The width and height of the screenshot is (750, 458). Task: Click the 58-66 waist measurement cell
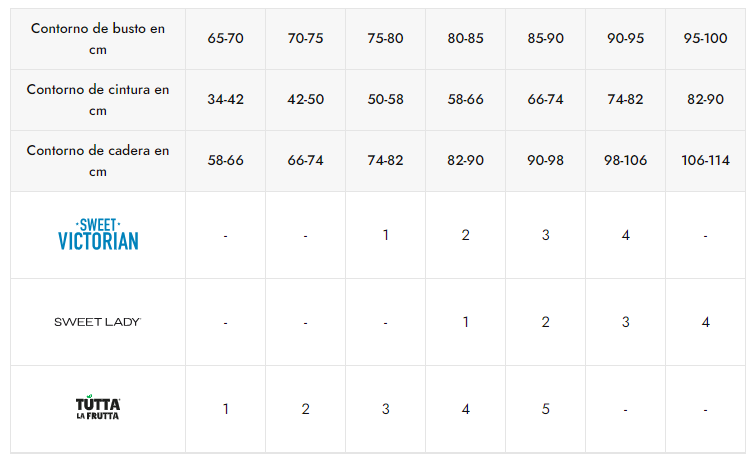[x=465, y=100]
